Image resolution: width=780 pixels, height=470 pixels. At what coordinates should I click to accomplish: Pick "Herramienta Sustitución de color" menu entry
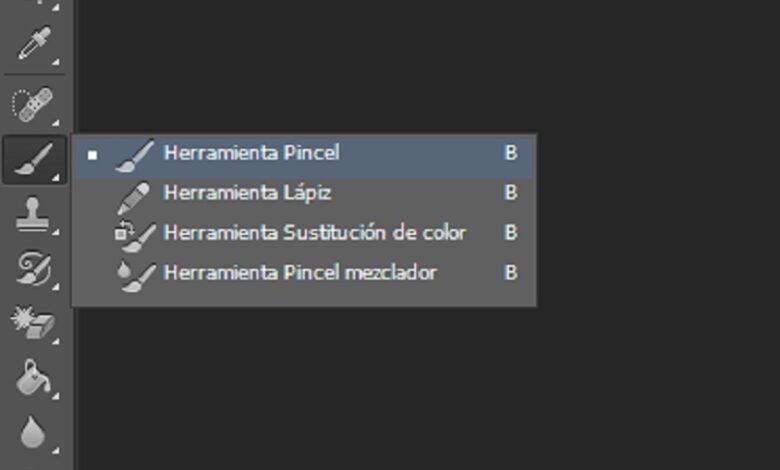[314, 232]
